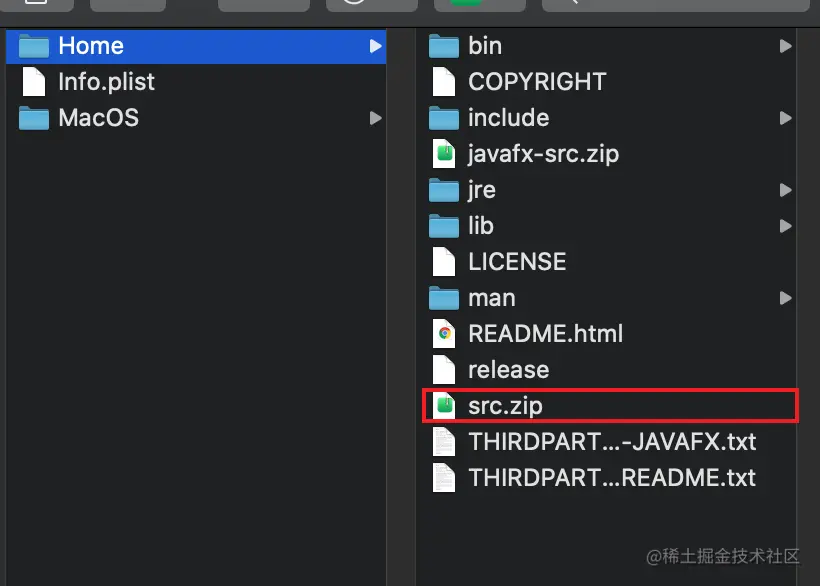Select the "include" folder name

[x=509, y=118]
